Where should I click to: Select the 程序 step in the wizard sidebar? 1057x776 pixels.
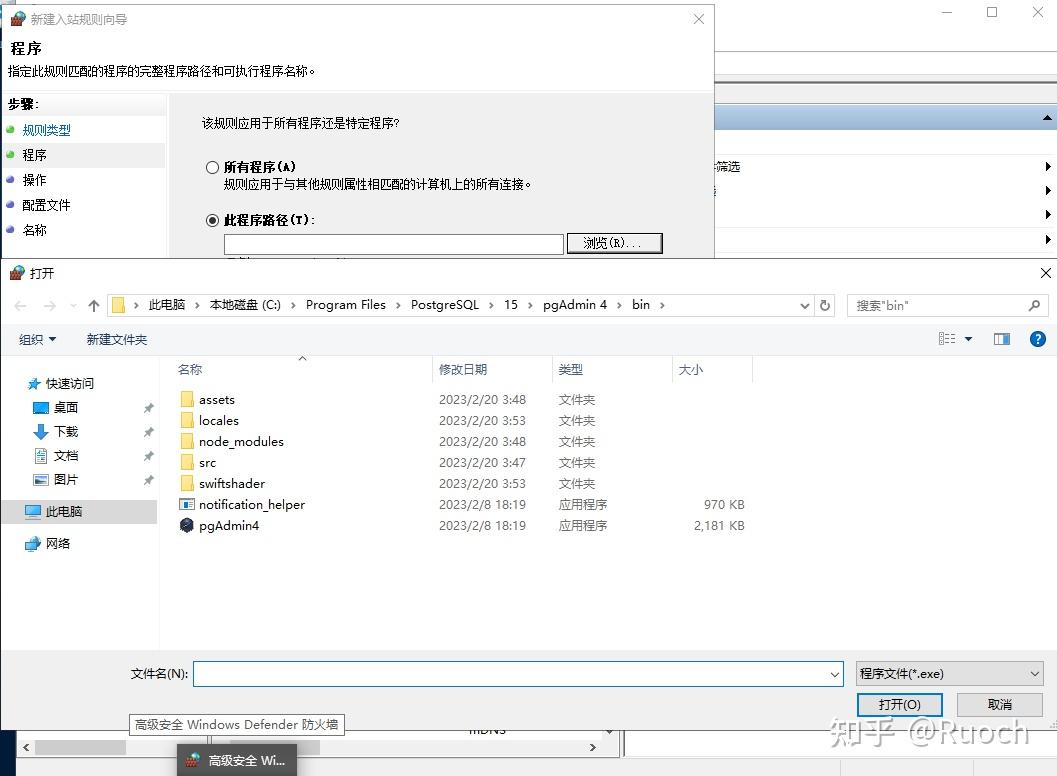(x=35, y=154)
